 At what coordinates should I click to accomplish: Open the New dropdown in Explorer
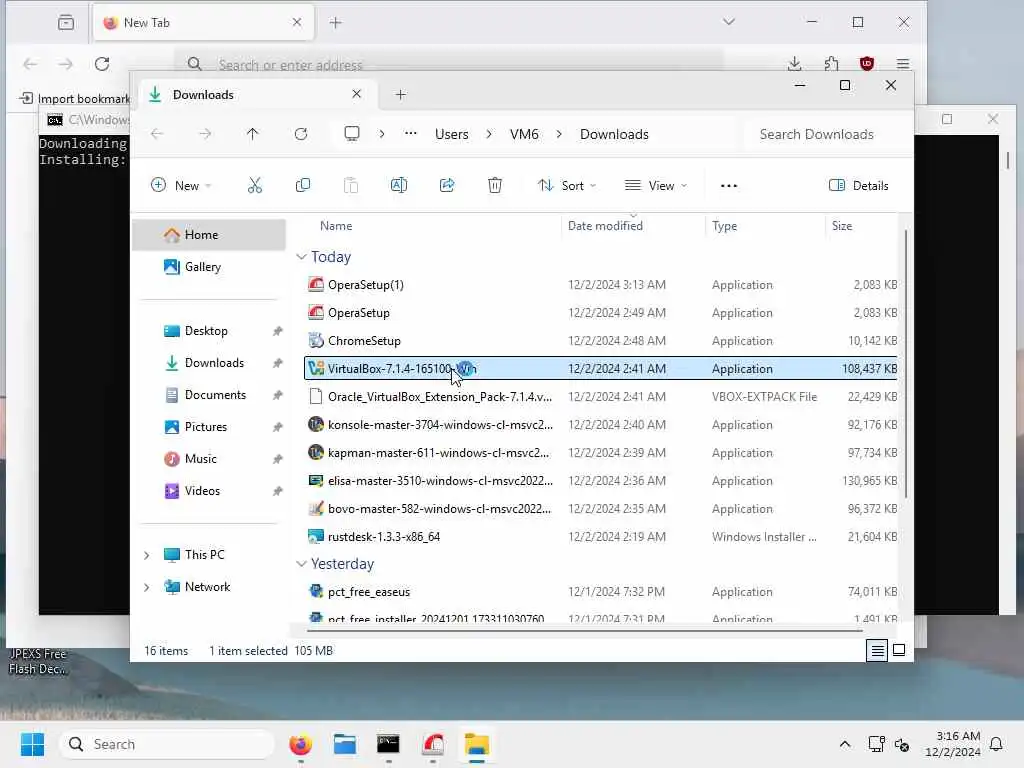click(181, 185)
